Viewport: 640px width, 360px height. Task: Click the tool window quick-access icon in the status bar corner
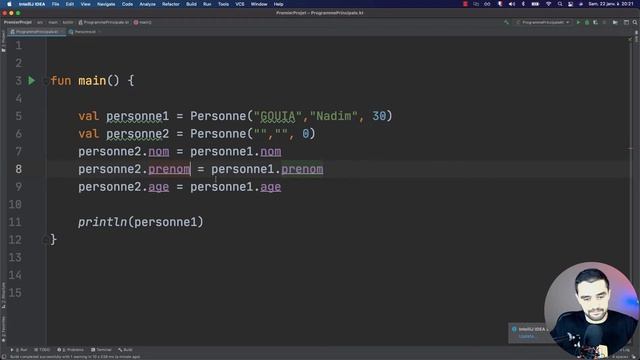tap(3, 356)
